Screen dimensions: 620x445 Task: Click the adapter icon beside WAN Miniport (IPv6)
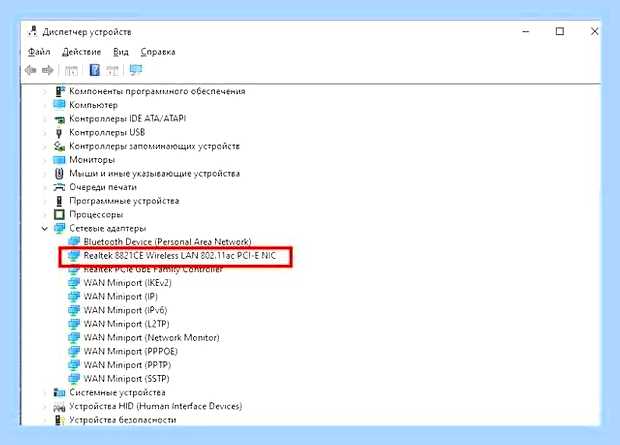tap(74, 310)
